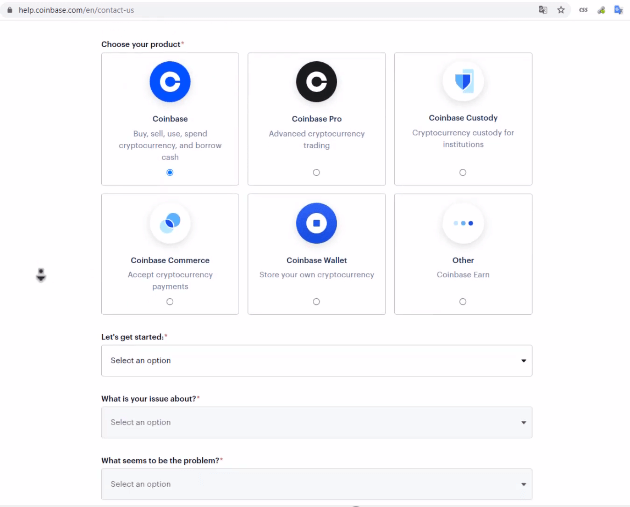Click the black Coinbase Pro logo icon

(x=317, y=82)
